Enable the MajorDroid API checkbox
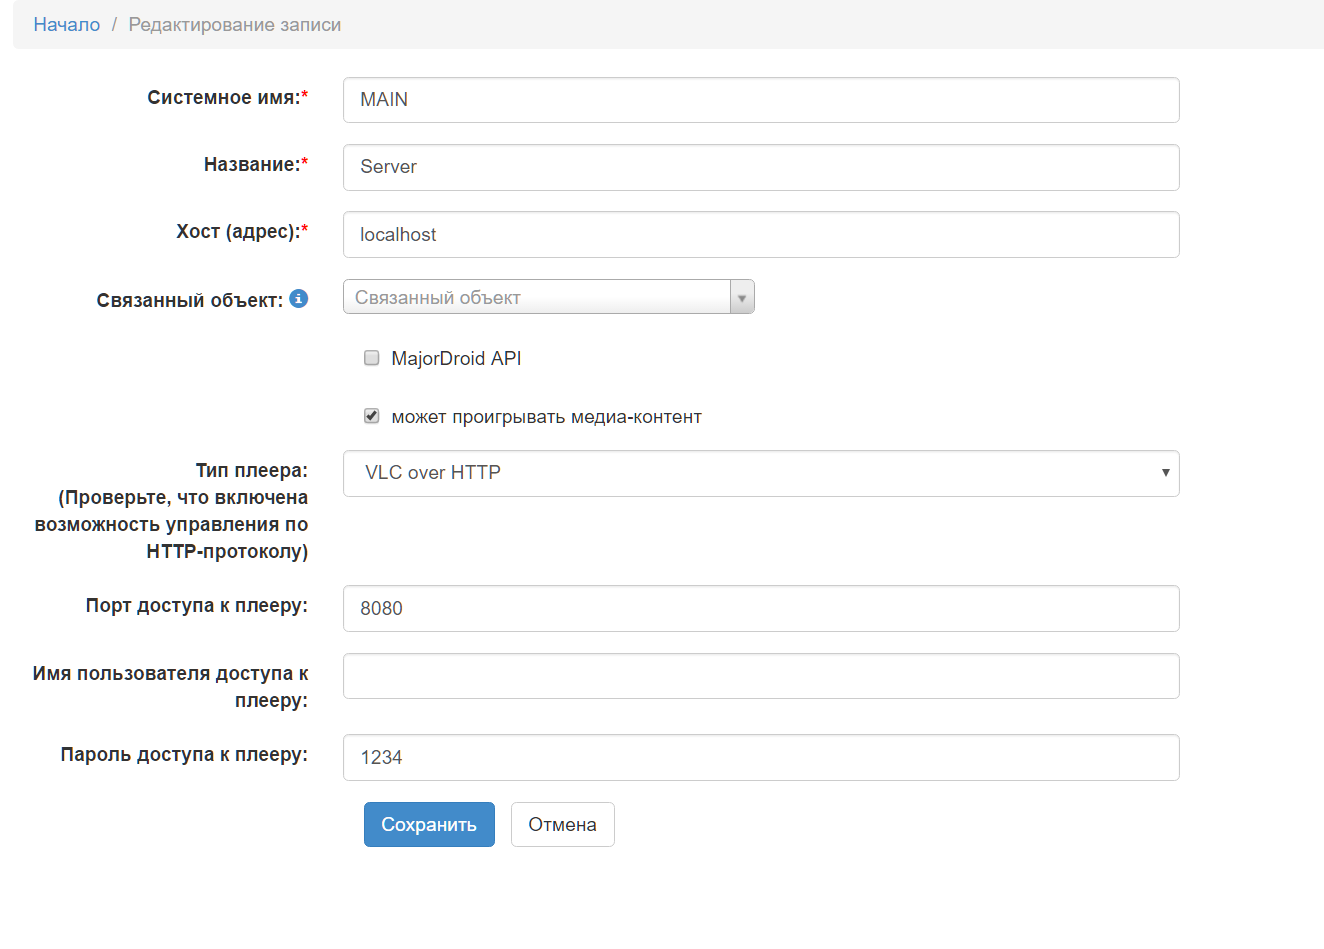Image resolution: width=1324 pixels, height=949 pixels. (372, 358)
